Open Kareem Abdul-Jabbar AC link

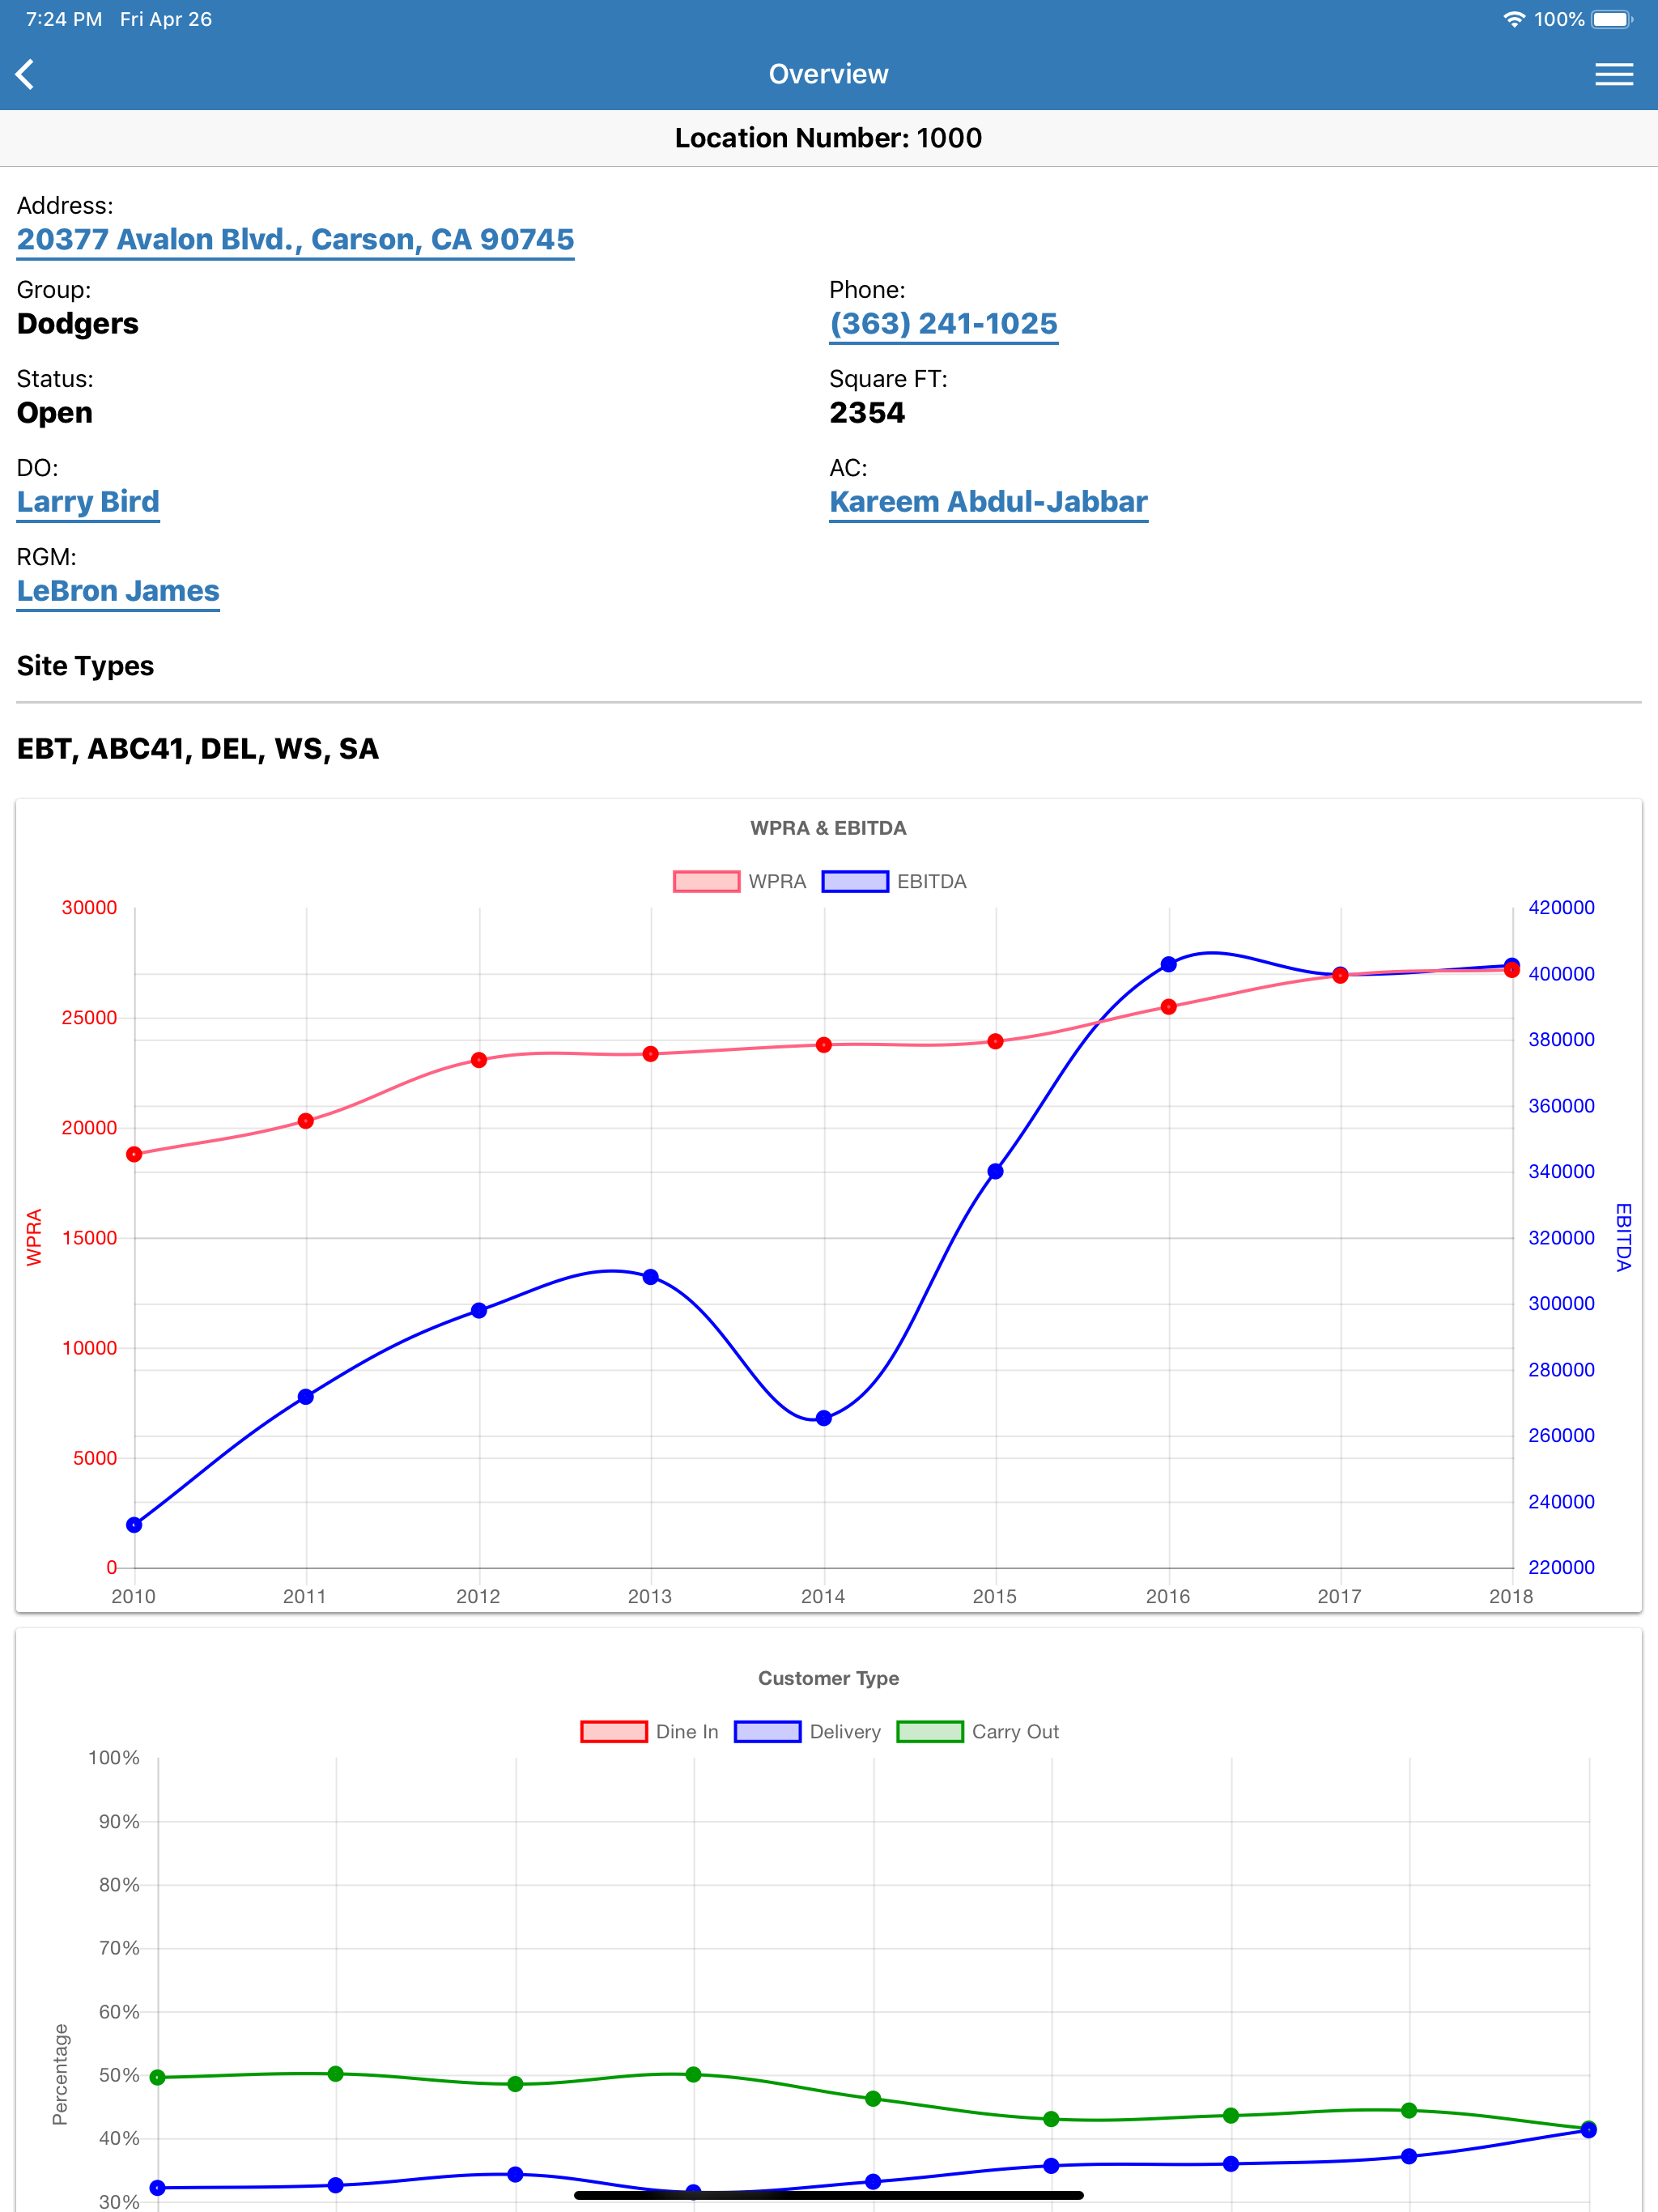click(988, 502)
